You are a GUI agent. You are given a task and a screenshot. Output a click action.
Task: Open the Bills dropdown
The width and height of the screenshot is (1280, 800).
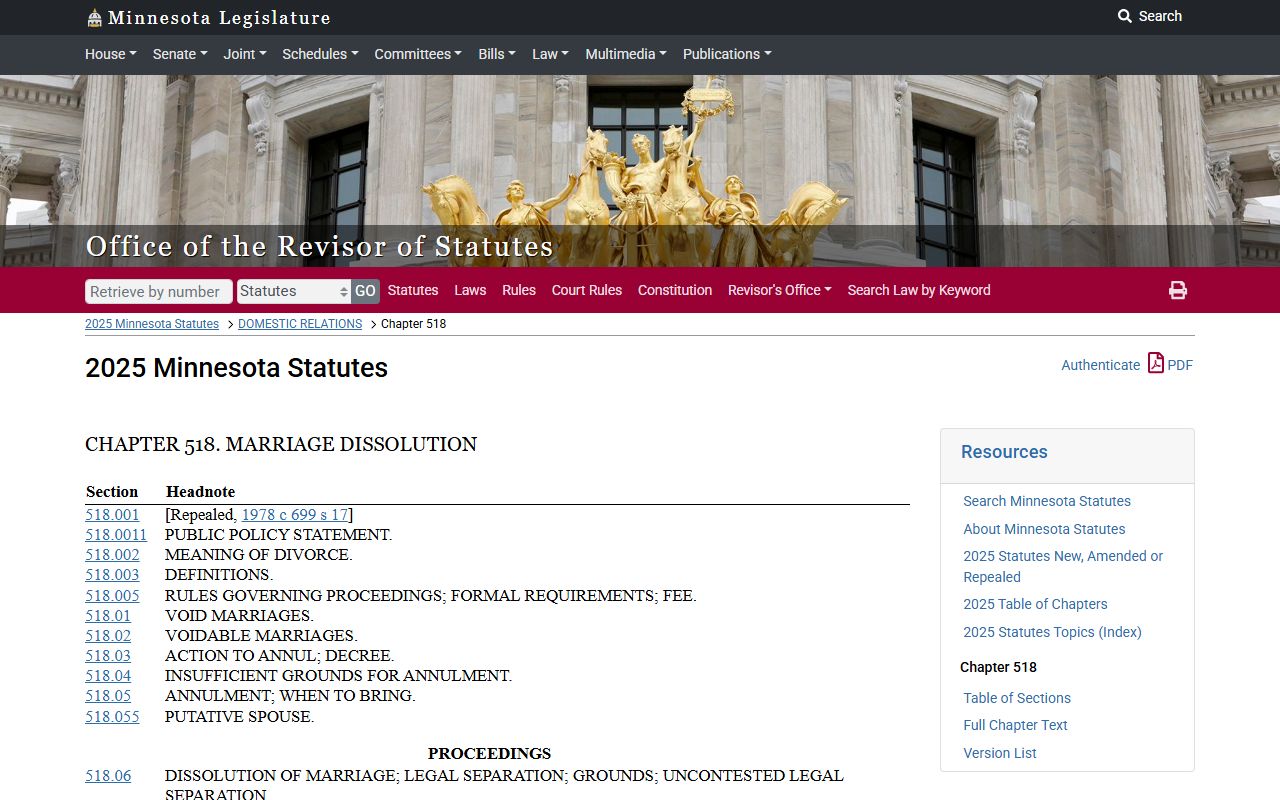tap(497, 54)
